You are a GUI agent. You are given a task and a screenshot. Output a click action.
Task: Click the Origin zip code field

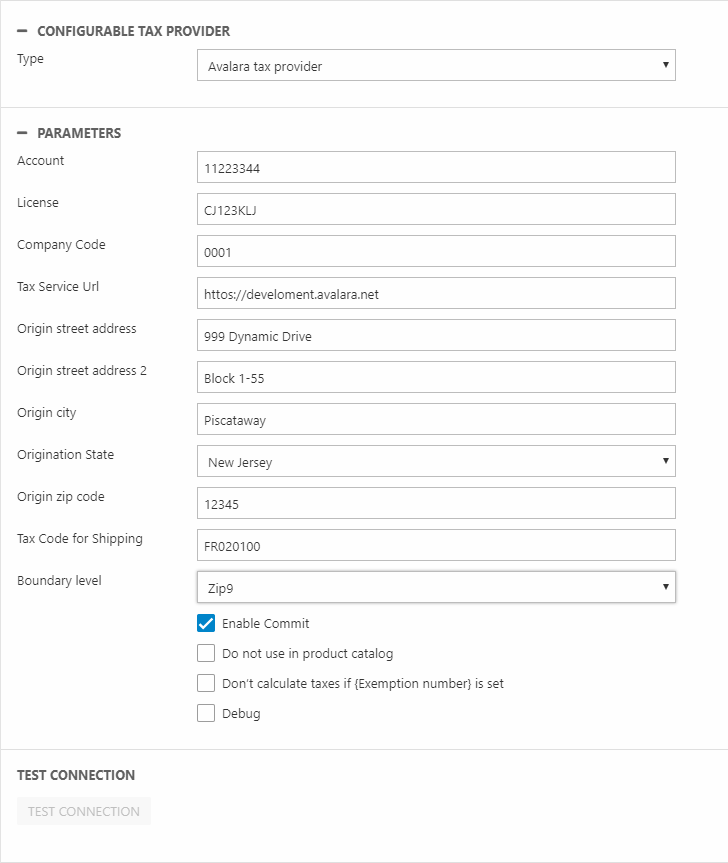click(x=436, y=504)
